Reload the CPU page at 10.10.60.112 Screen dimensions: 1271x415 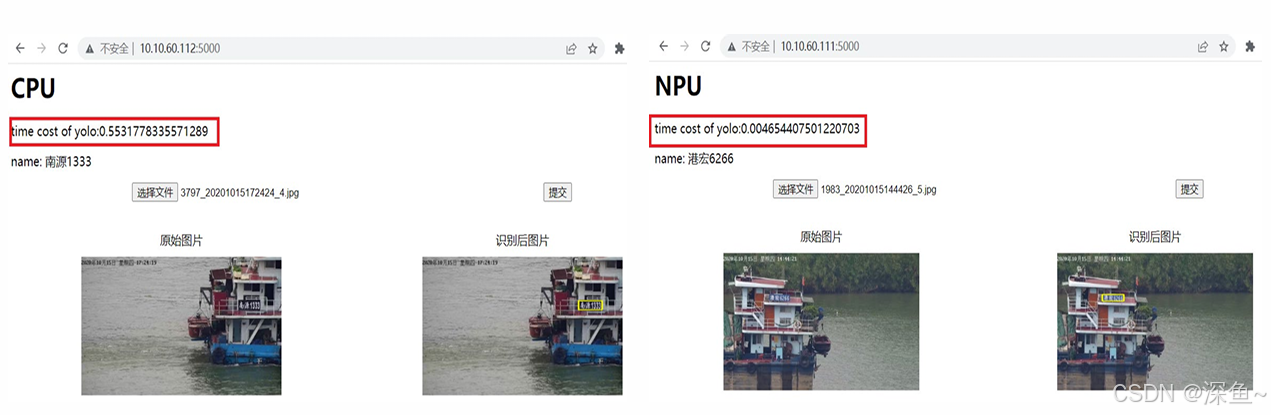[63, 48]
